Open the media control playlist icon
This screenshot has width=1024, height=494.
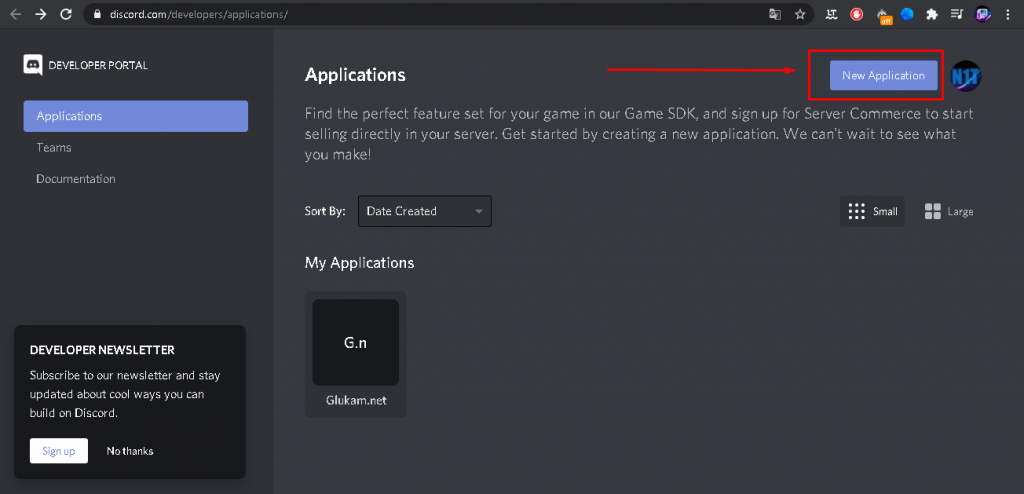tap(957, 14)
